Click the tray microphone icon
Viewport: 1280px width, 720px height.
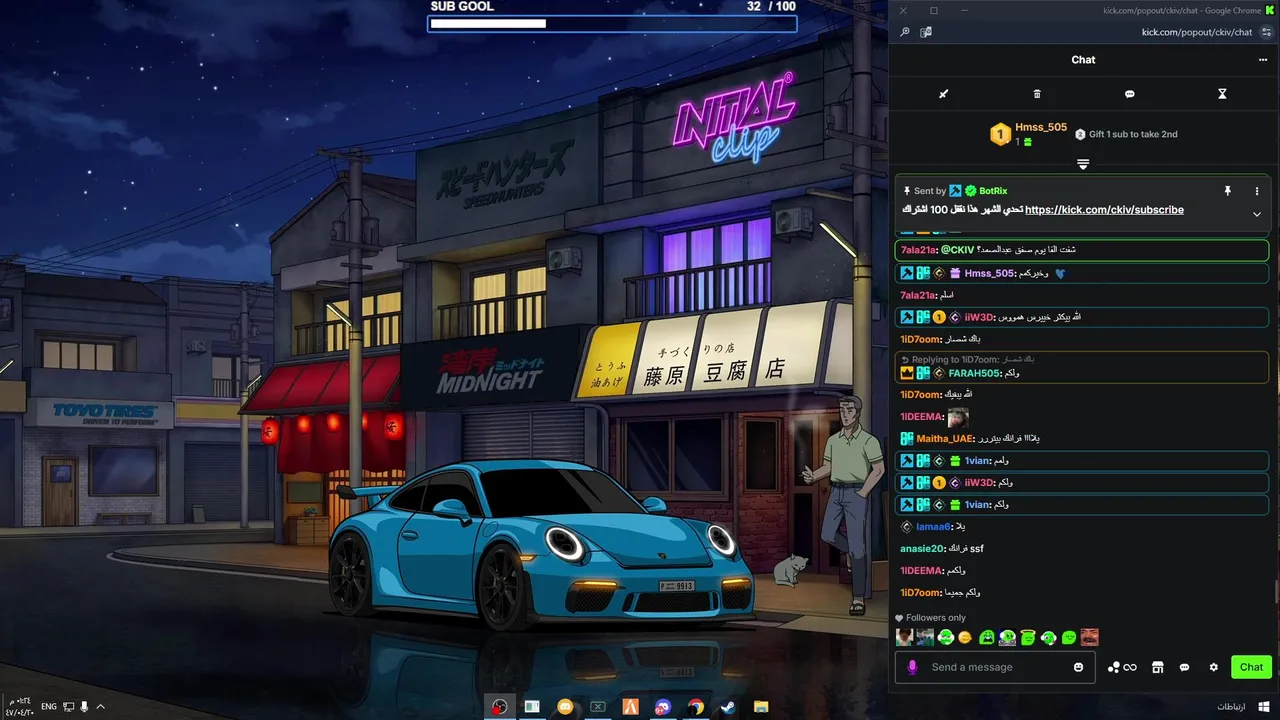[x=84, y=707]
